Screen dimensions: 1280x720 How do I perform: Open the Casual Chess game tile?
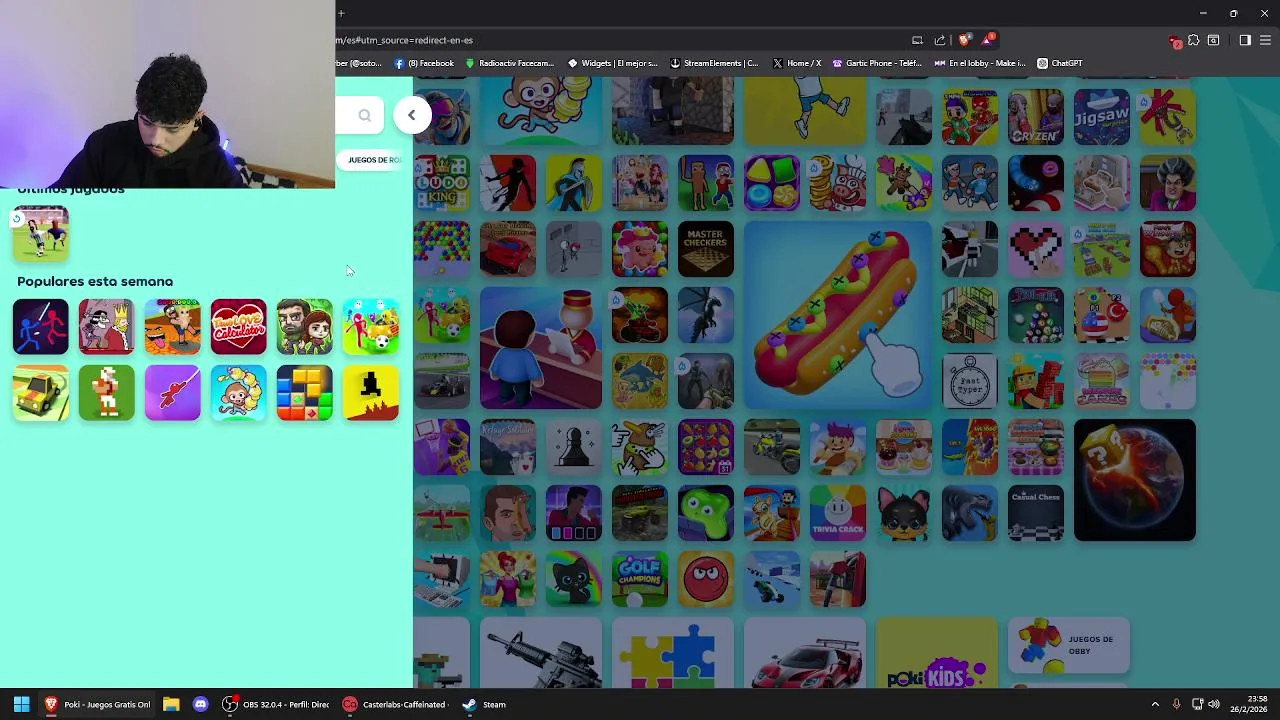1035,513
